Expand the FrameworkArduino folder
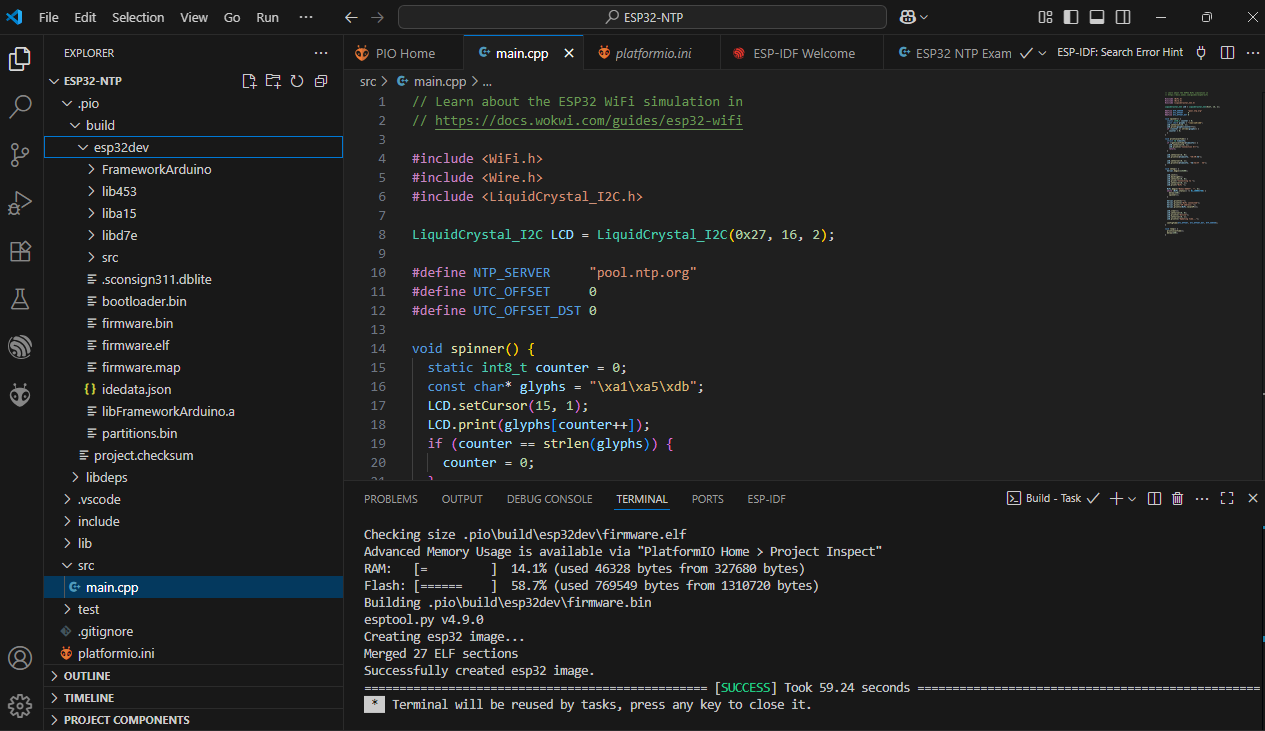The image size is (1265, 731). pyautogui.click(x=156, y=169)
